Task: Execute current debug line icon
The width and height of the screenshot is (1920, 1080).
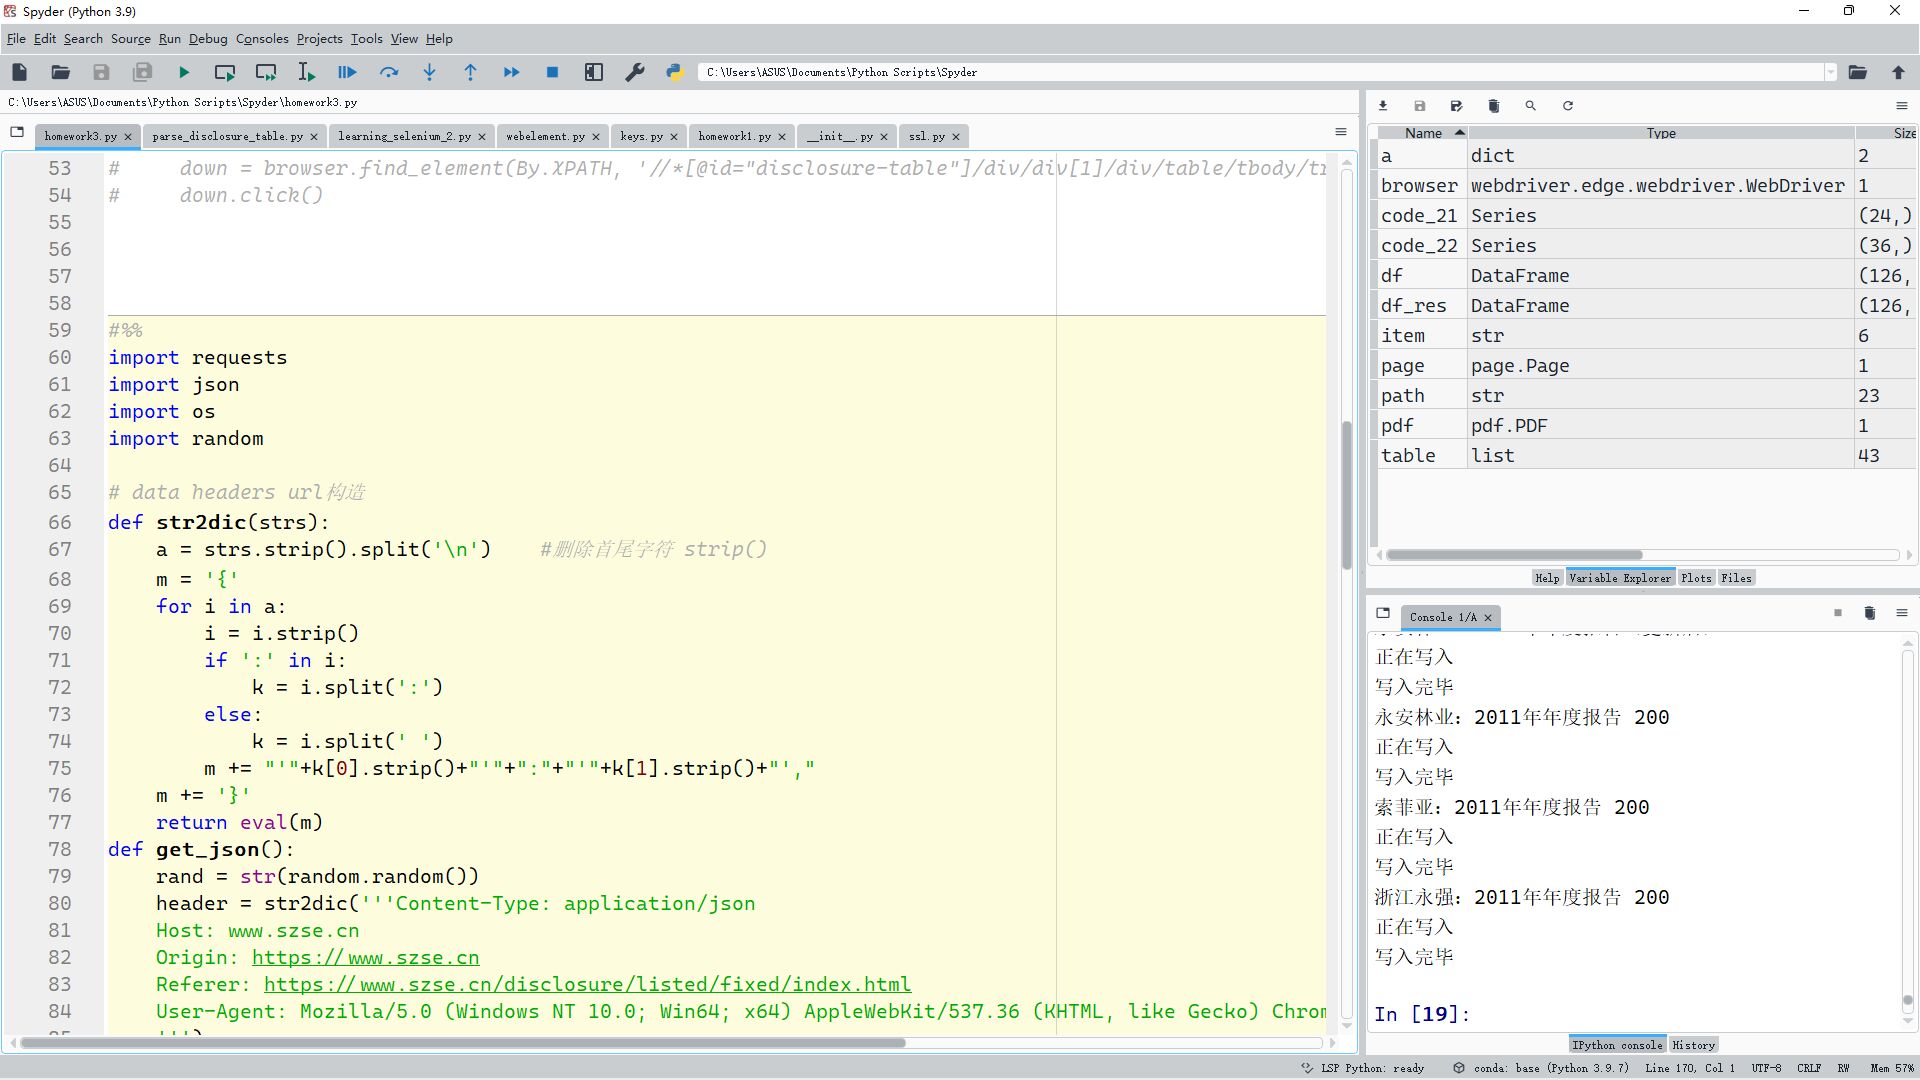Action: pyautogui.click(x=389, y=72)
